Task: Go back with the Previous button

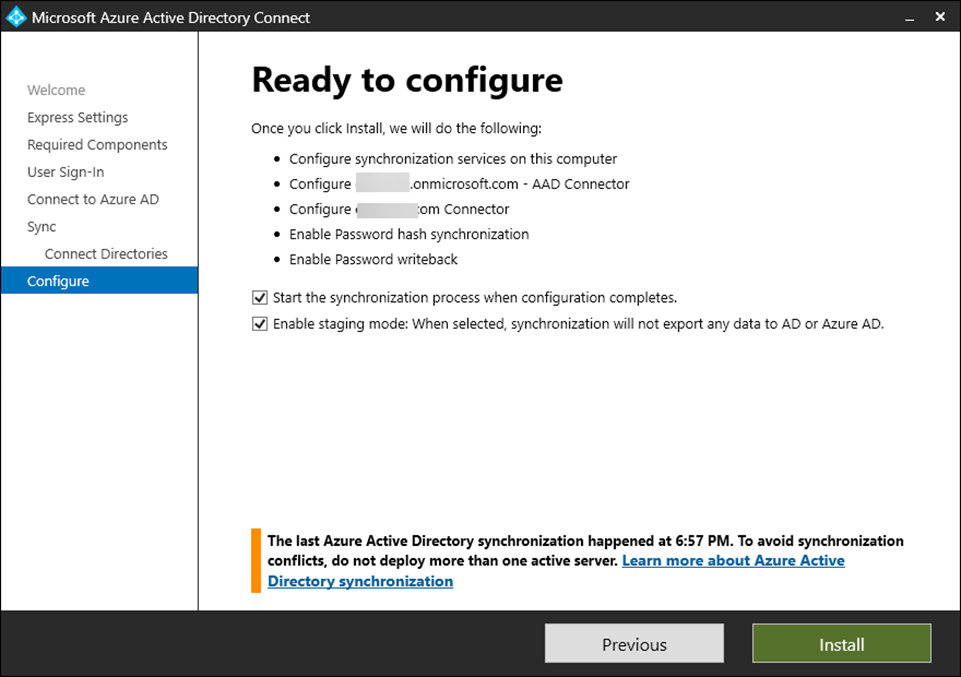Action: pos(634,644)
